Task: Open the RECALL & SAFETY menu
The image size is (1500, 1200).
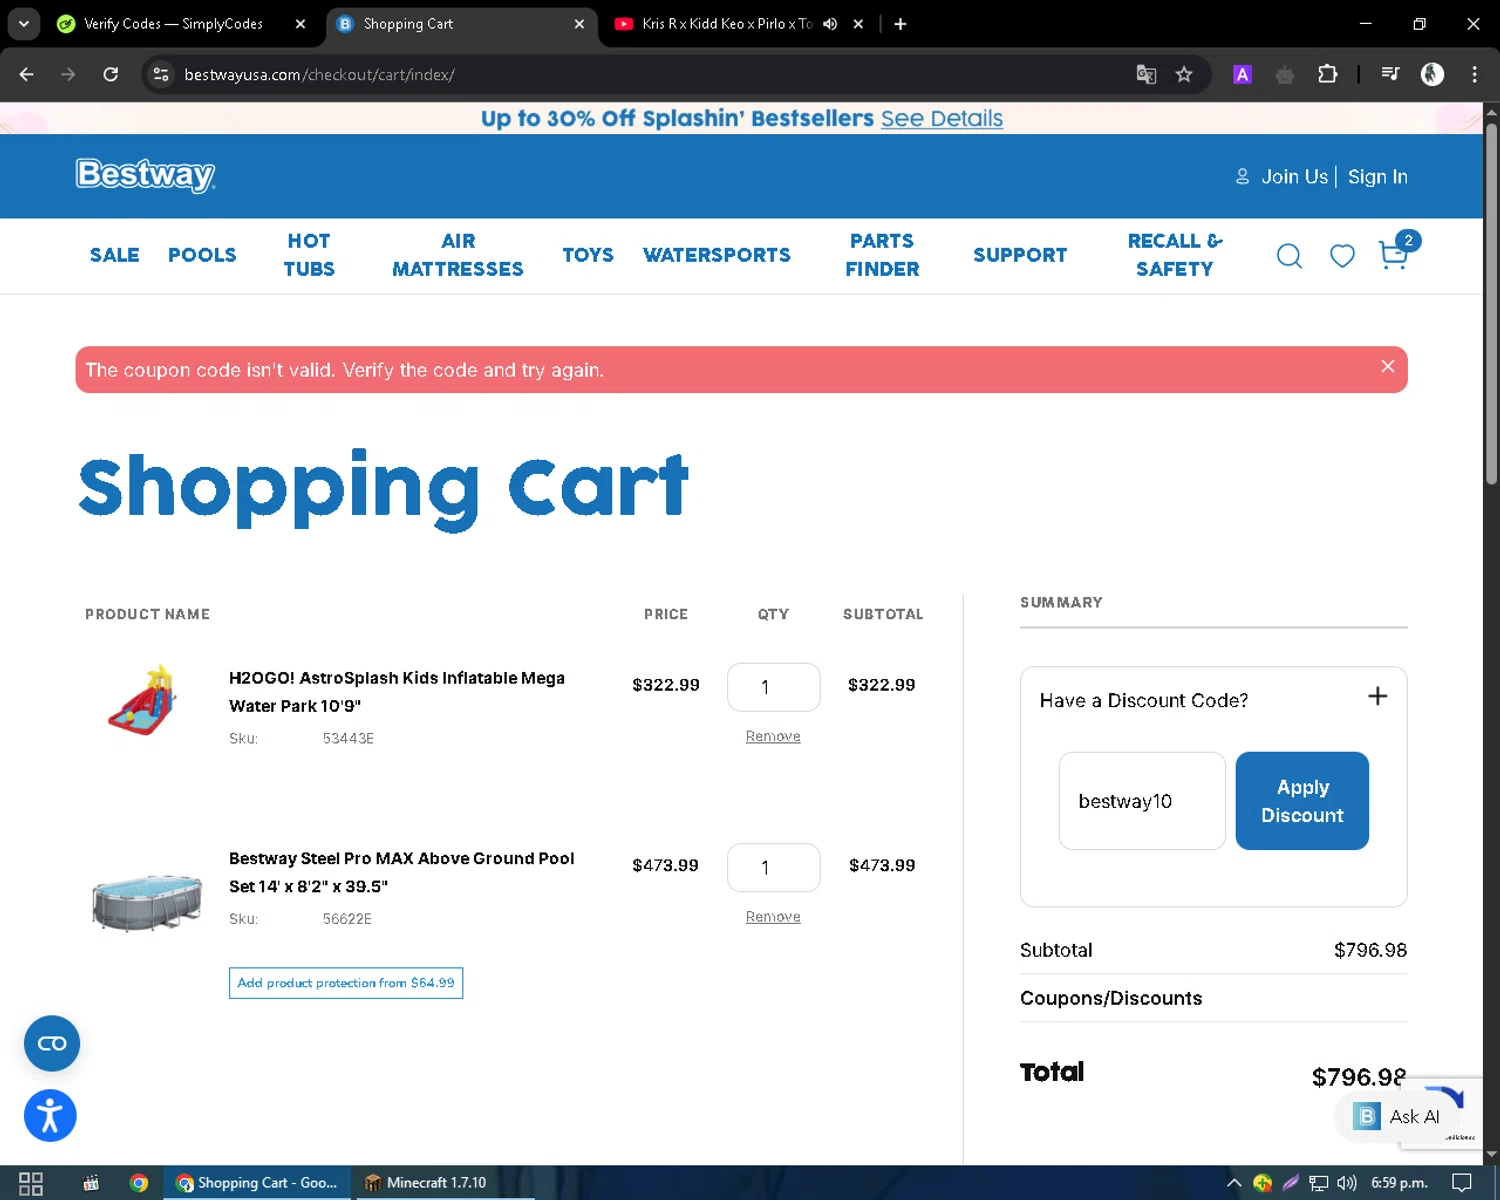Action: 1175,255
